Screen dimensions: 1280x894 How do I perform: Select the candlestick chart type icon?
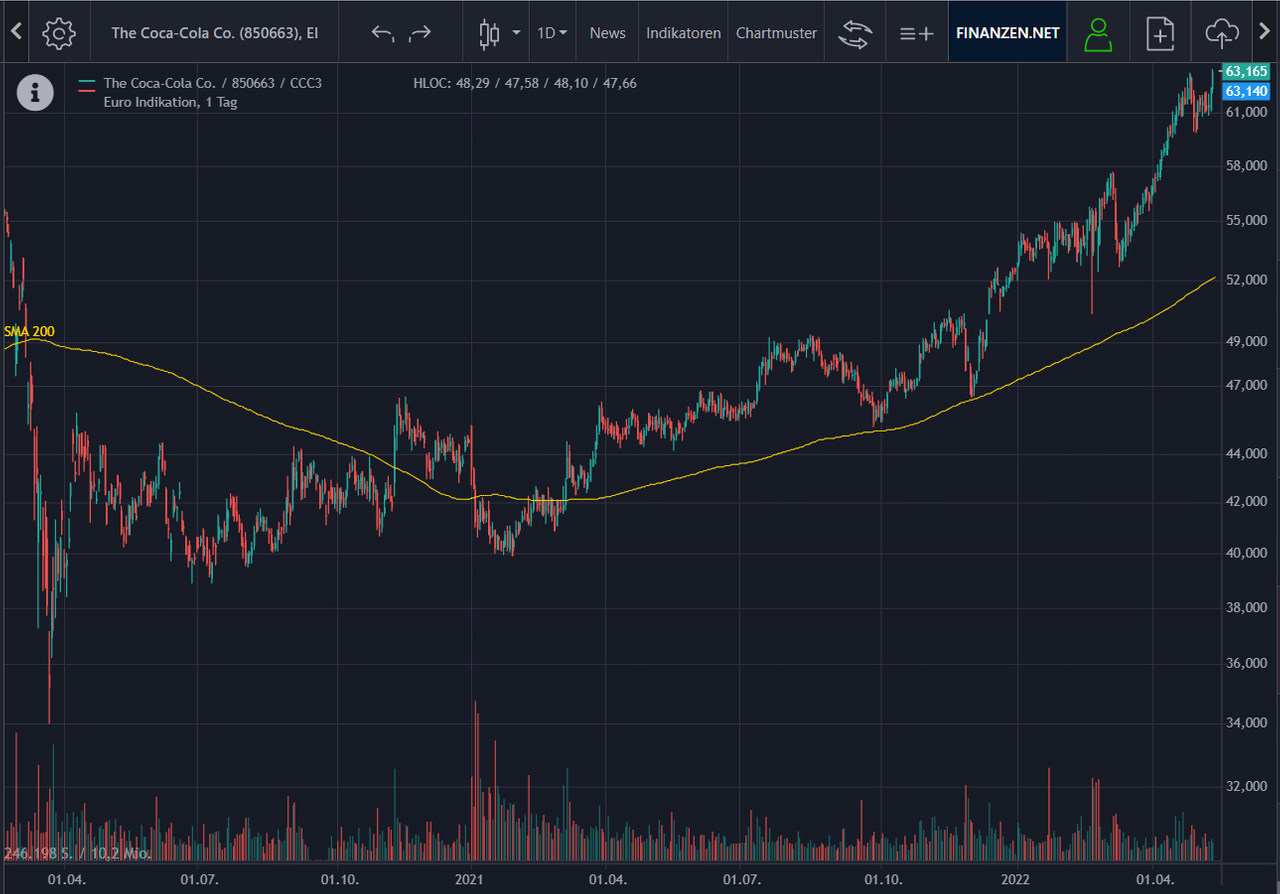[x=489, y=33]
